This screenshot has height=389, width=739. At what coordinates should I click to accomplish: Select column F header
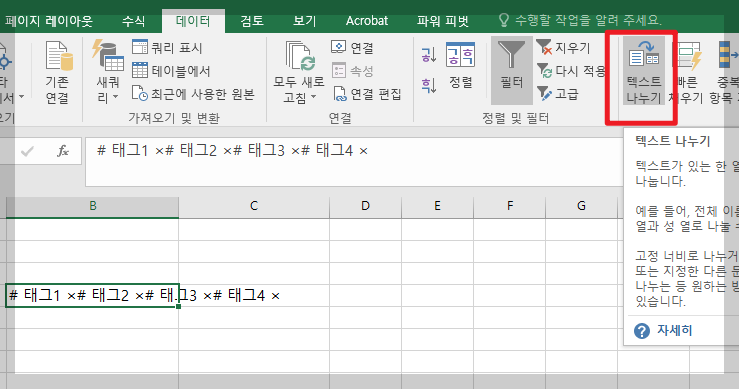point(510,206)
